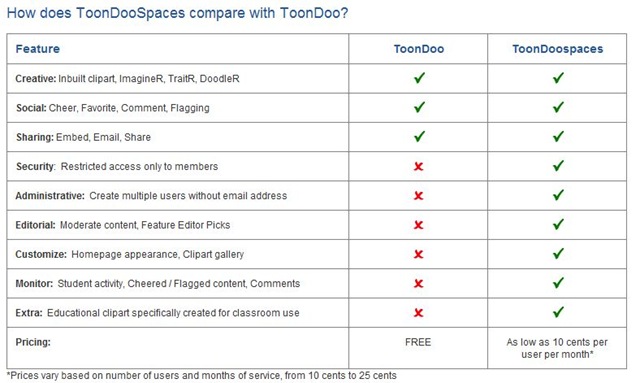The image size is (640, 383).
Task: Click red X for Administrative under ToonDoo
Action: tap(418, 196)
